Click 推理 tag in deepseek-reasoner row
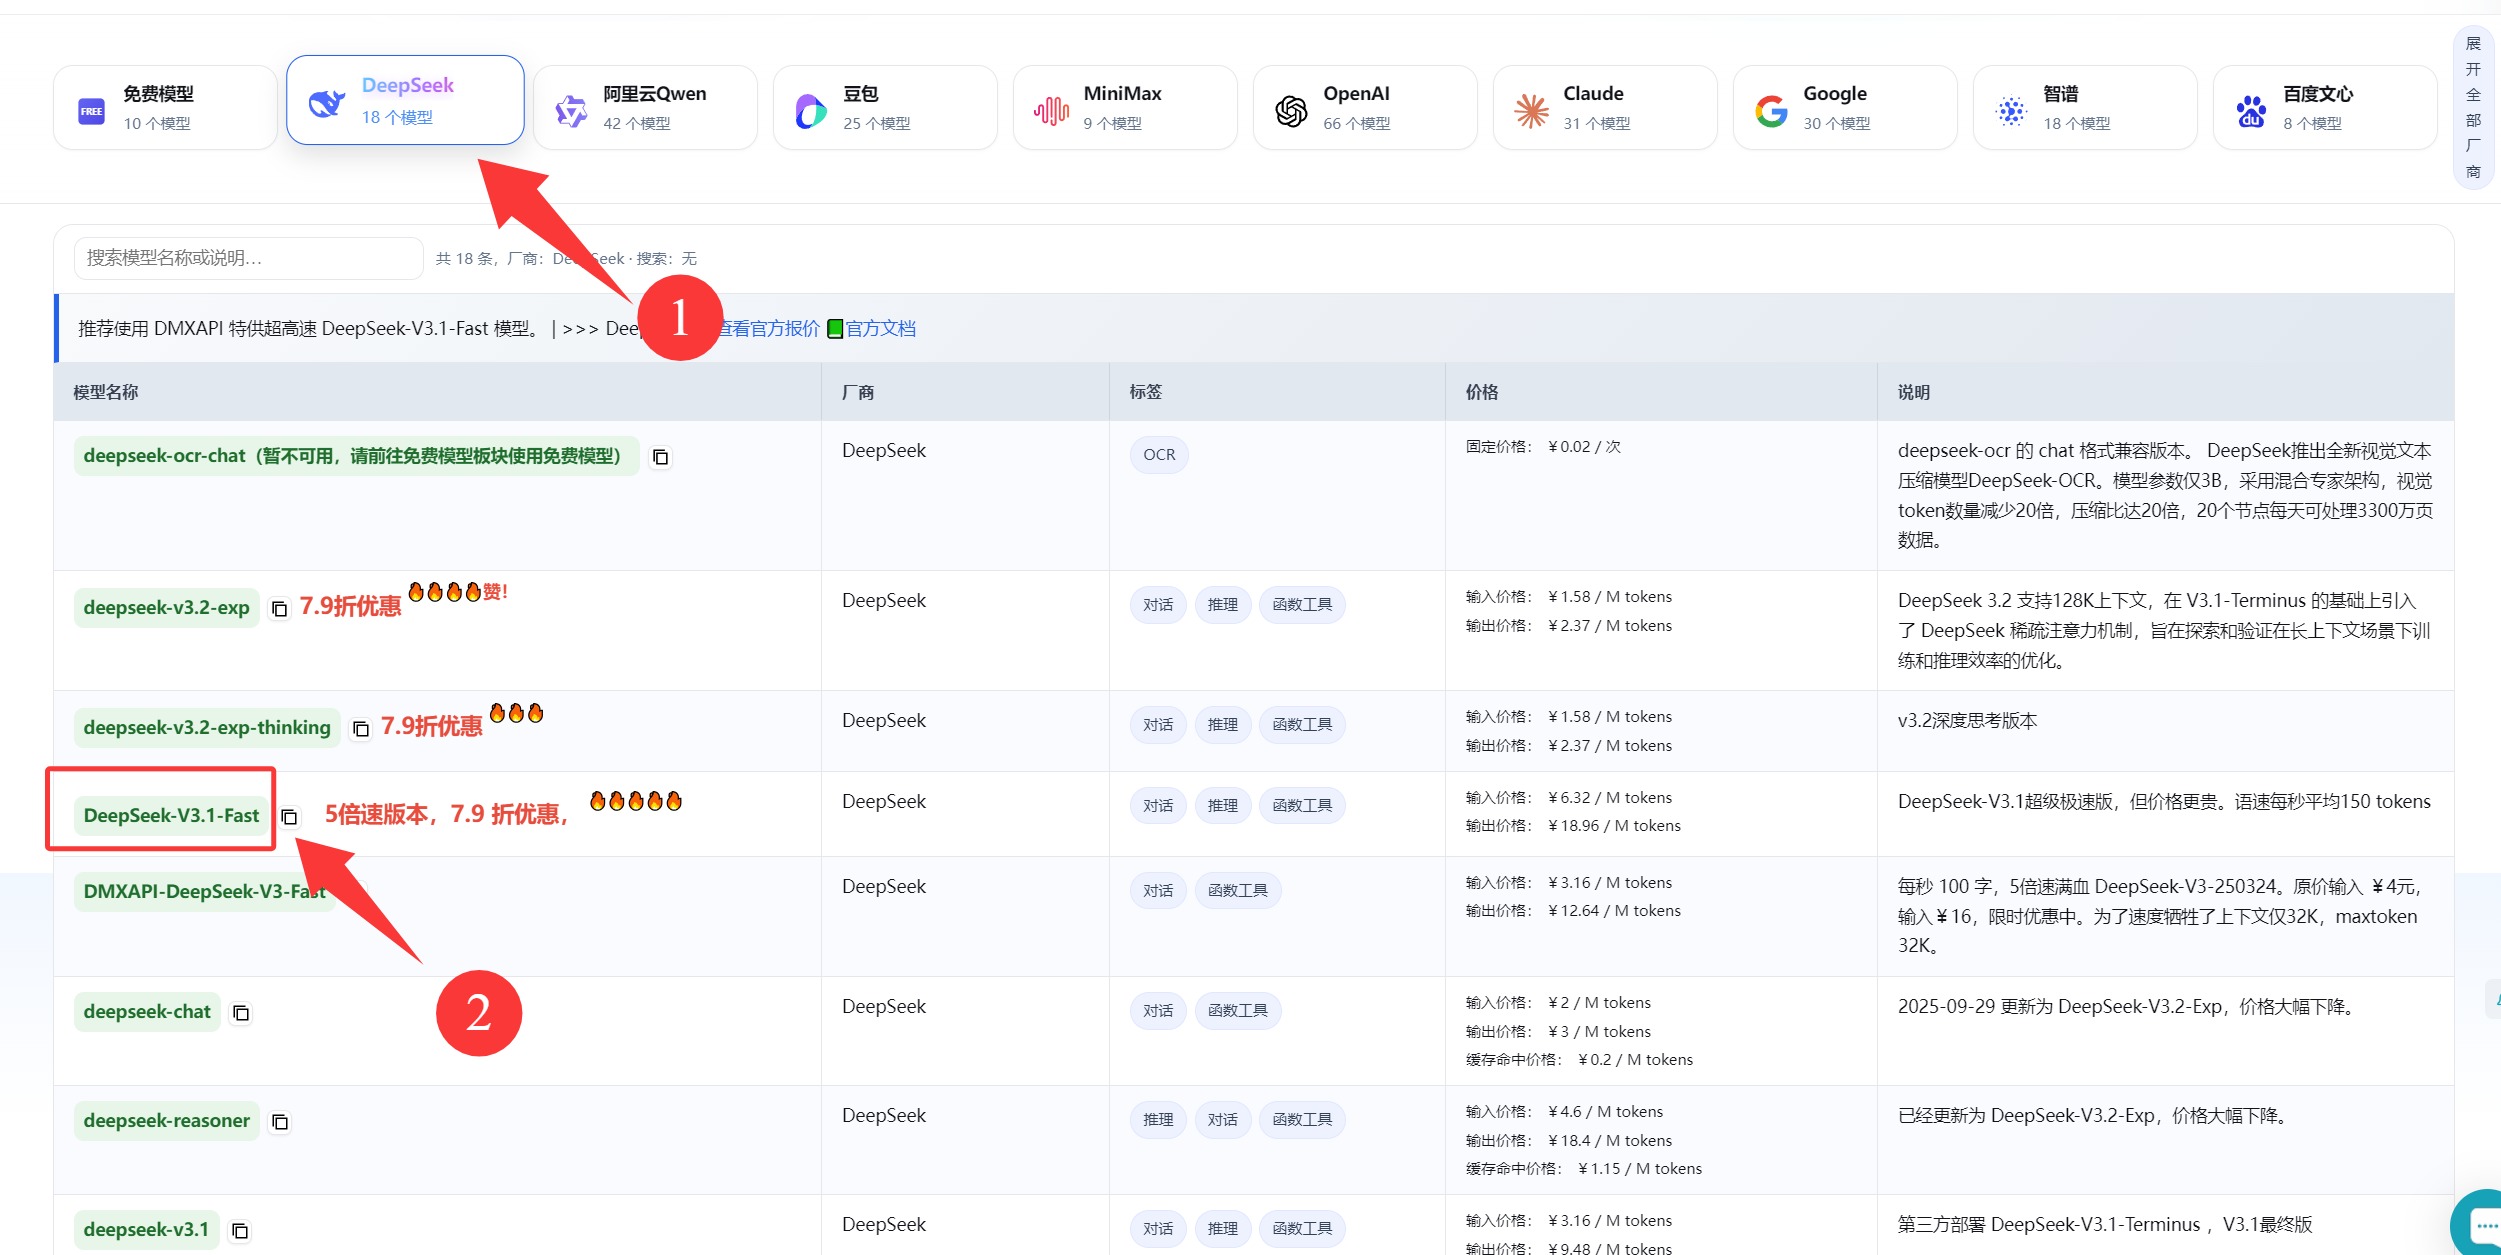Screen dimensions: 2501x1255 point(1158,1120)
